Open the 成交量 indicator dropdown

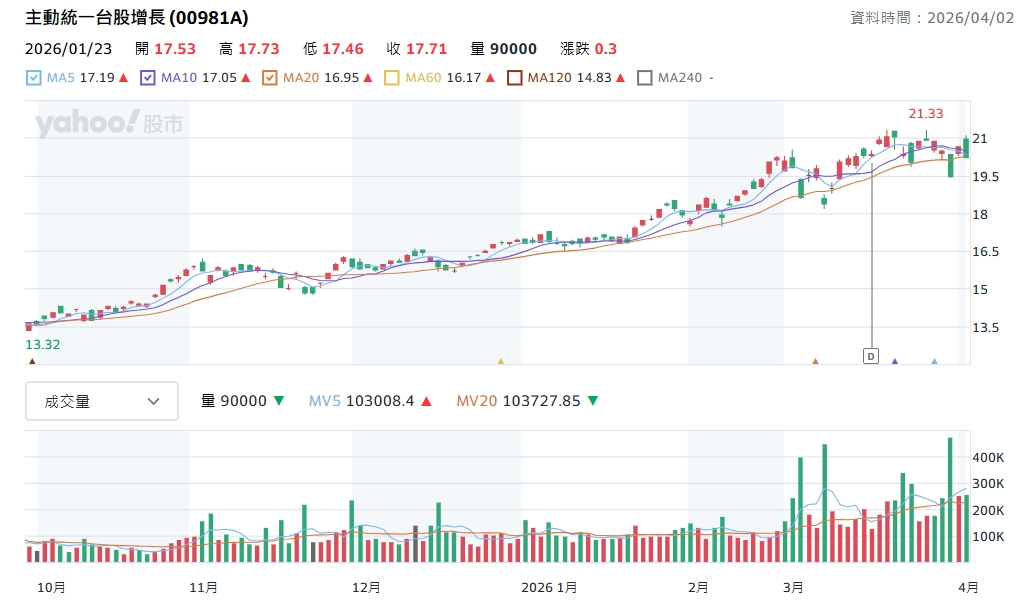click(x=102, y=401)
